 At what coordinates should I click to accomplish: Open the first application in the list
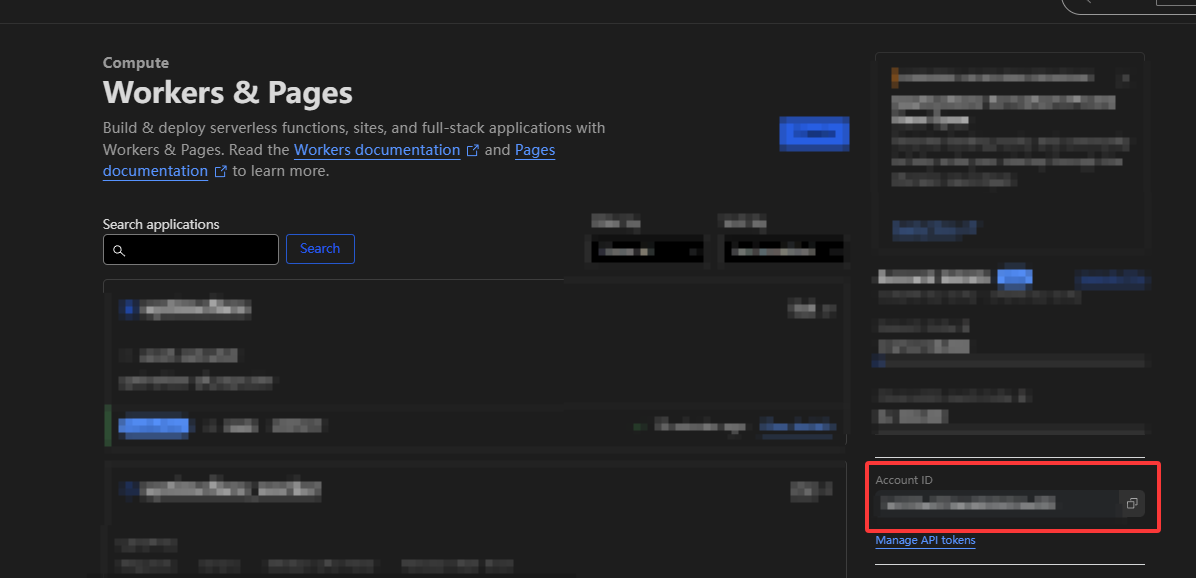(195, 309)
